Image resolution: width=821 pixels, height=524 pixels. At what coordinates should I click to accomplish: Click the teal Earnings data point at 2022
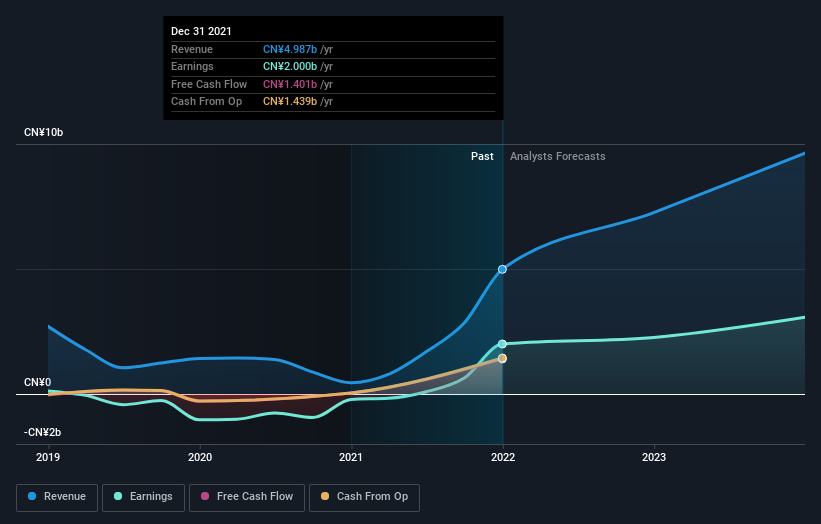[x=502, y=344]
